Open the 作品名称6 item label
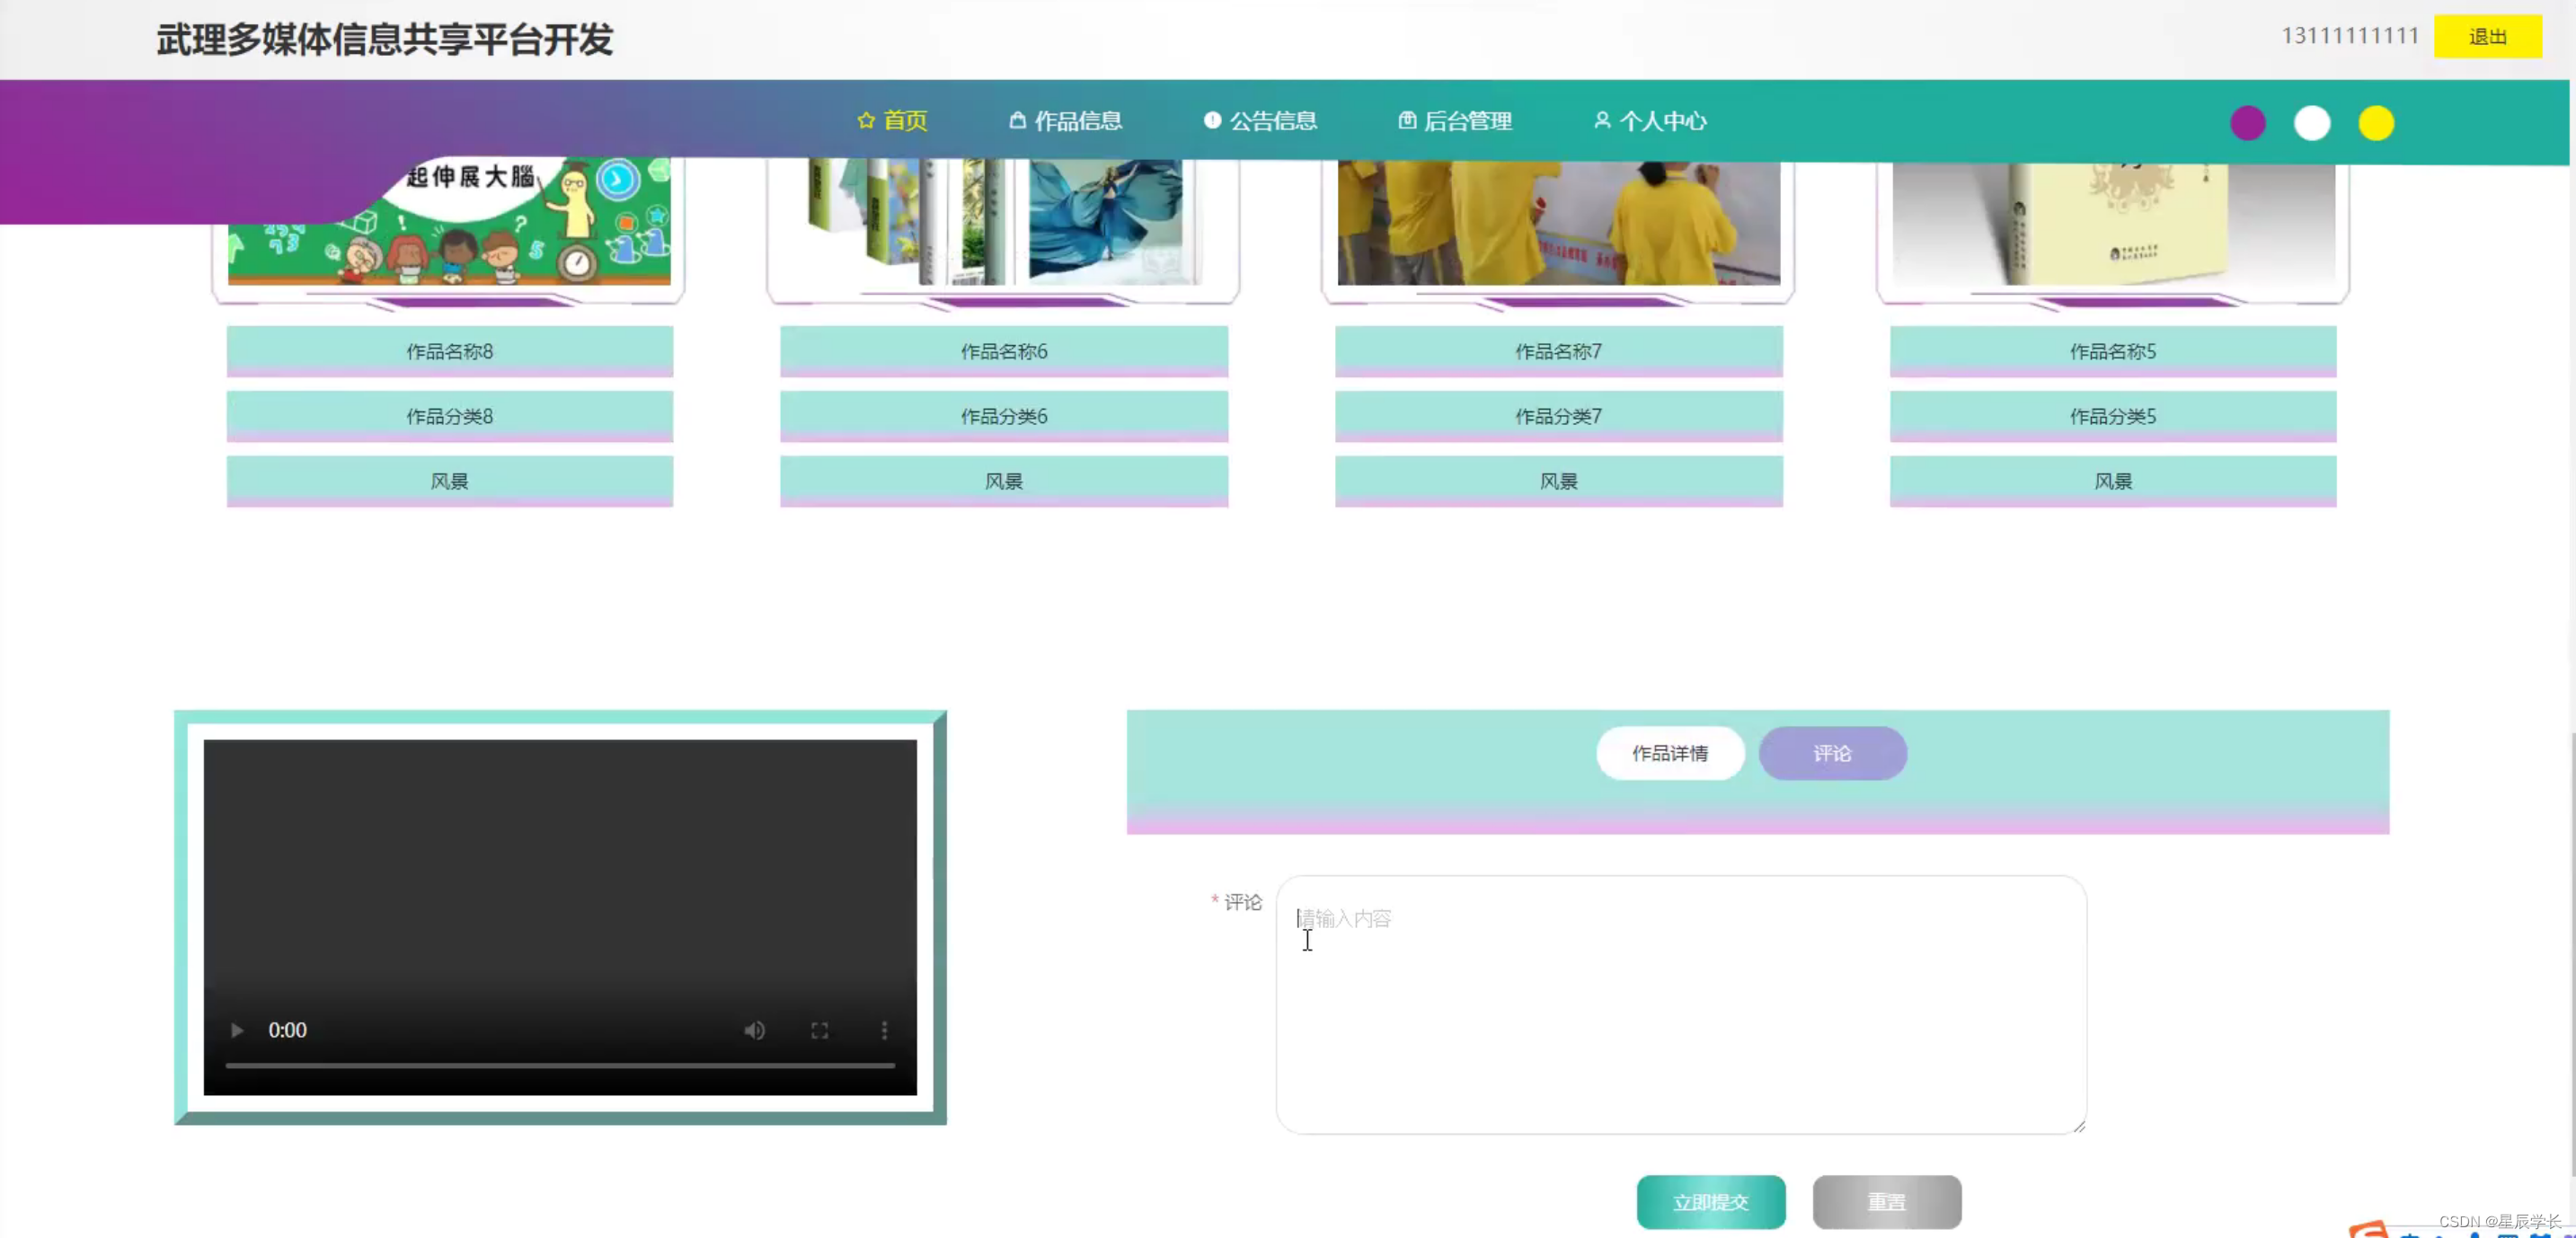Viewport: 2576px width, 1238px height. click(1003, 351)
